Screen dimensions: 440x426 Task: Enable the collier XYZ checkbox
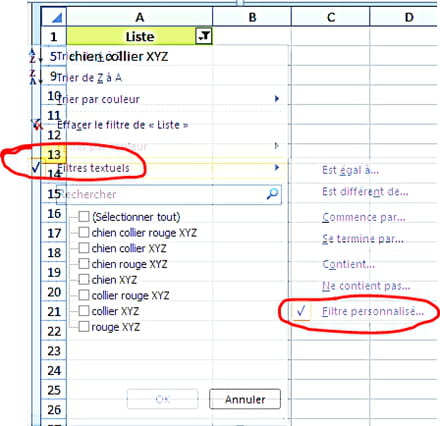pyautogui.click(x=84, y=311)
